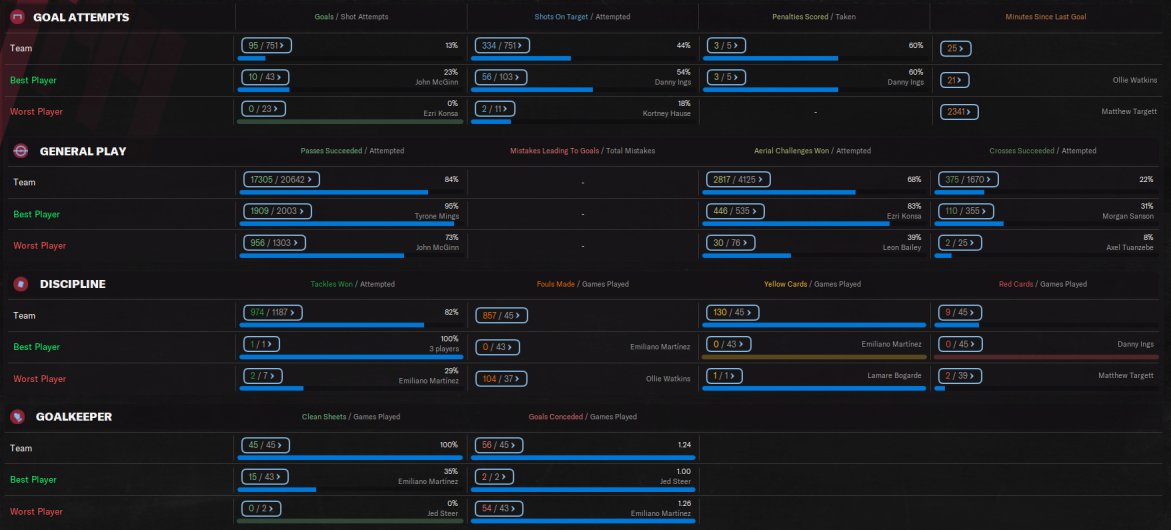Open team goals 95 / 751 stat
Viewport: 1171px width, 530px height.
pos(266,46)
